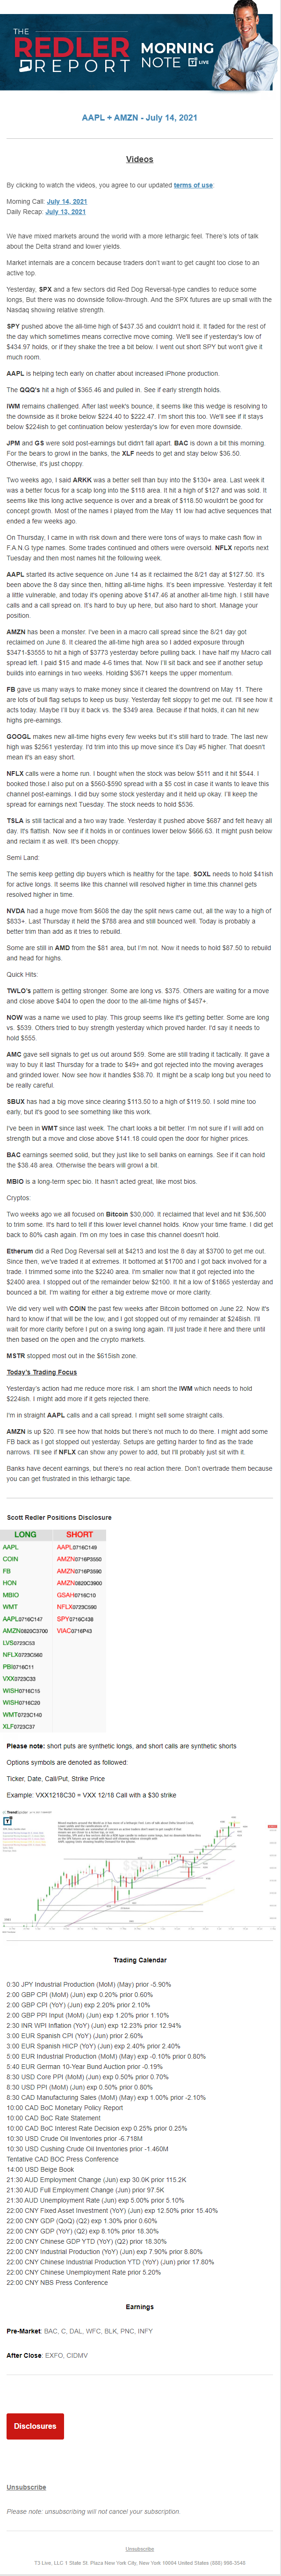Click the Trading Calendar heading

pyautogui.click(x=140, y=1960)
